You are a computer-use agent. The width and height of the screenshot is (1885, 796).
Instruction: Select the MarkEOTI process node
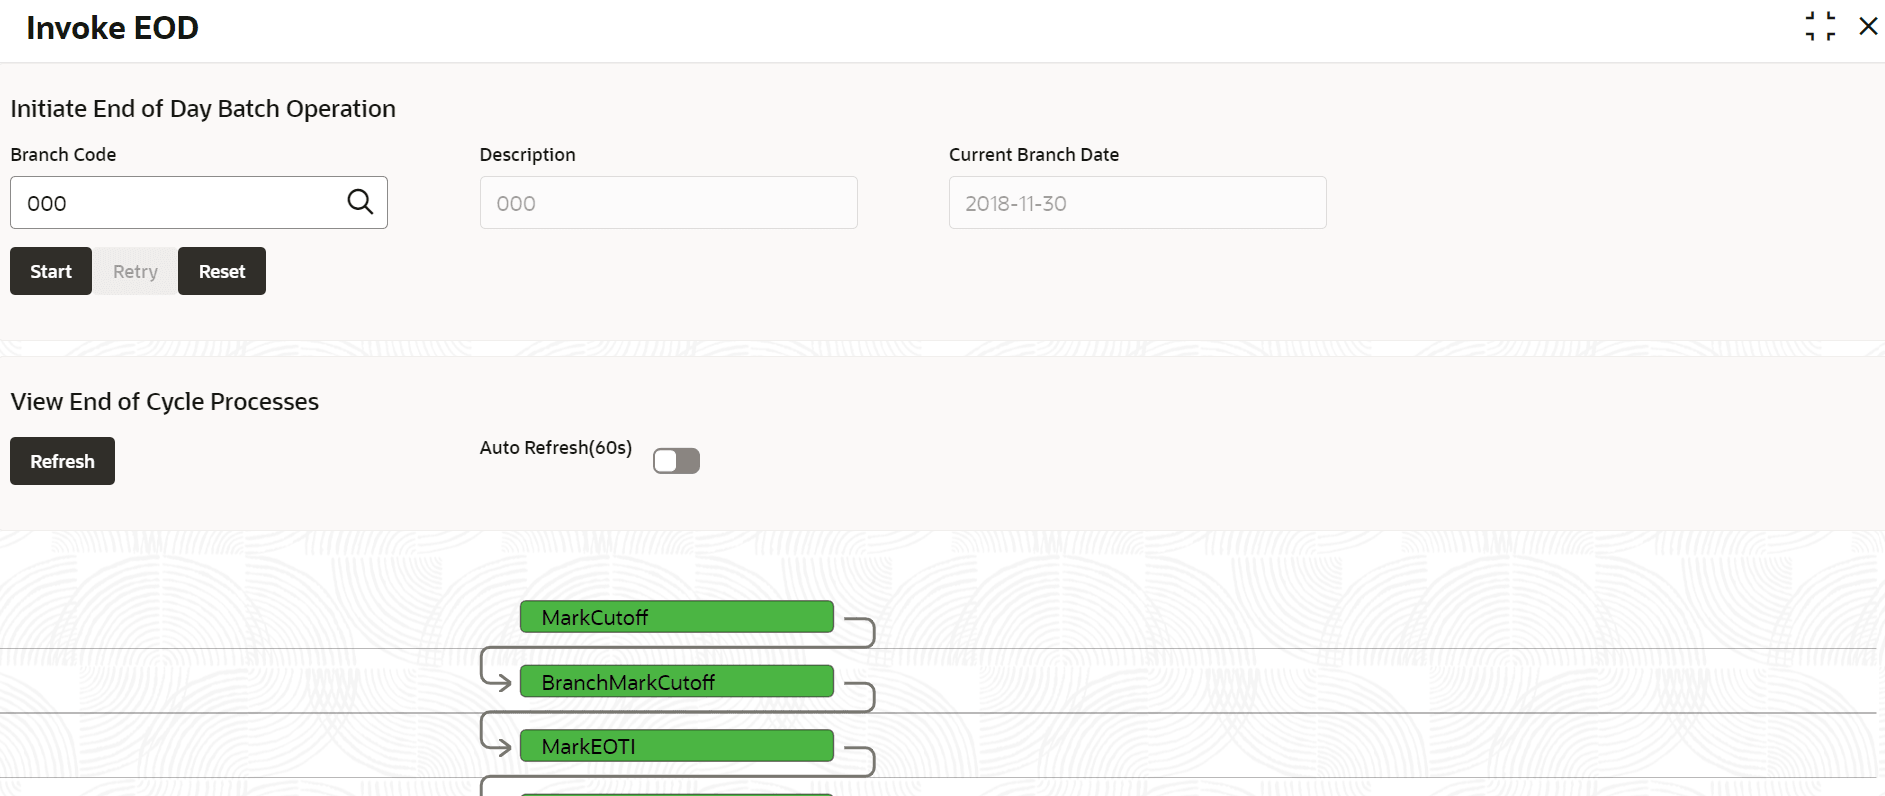point(676,746)
